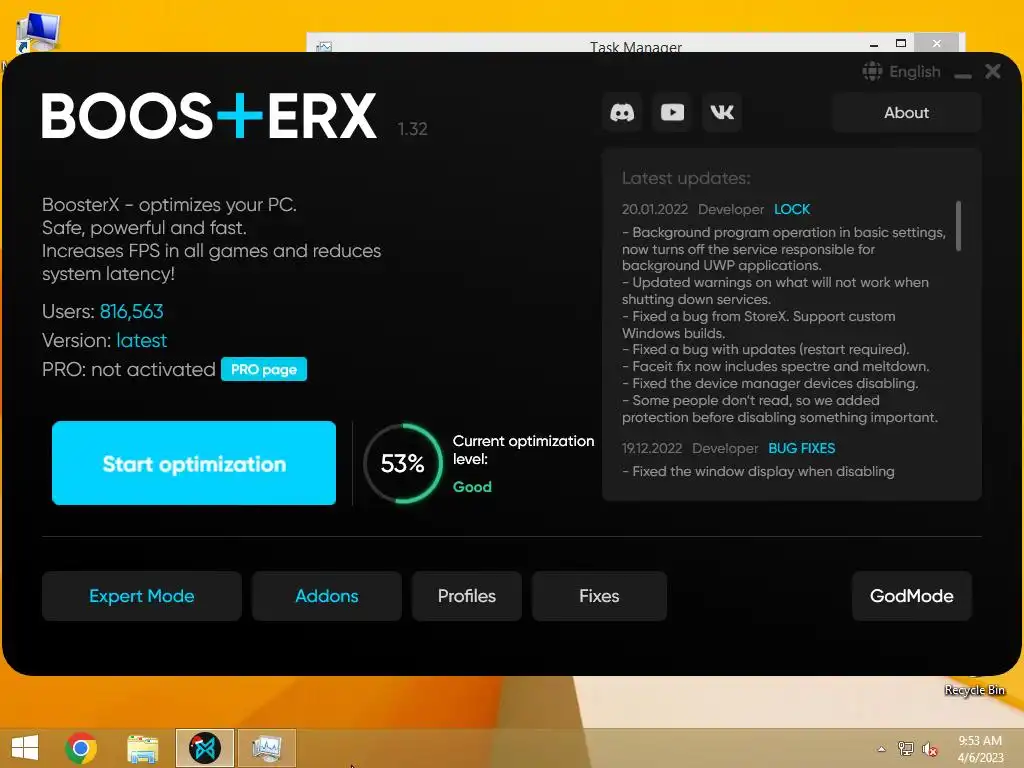This screenshot has width=1024, height=768.
Task: Open the Recycle Bin desktop icon
Action: 974,690
